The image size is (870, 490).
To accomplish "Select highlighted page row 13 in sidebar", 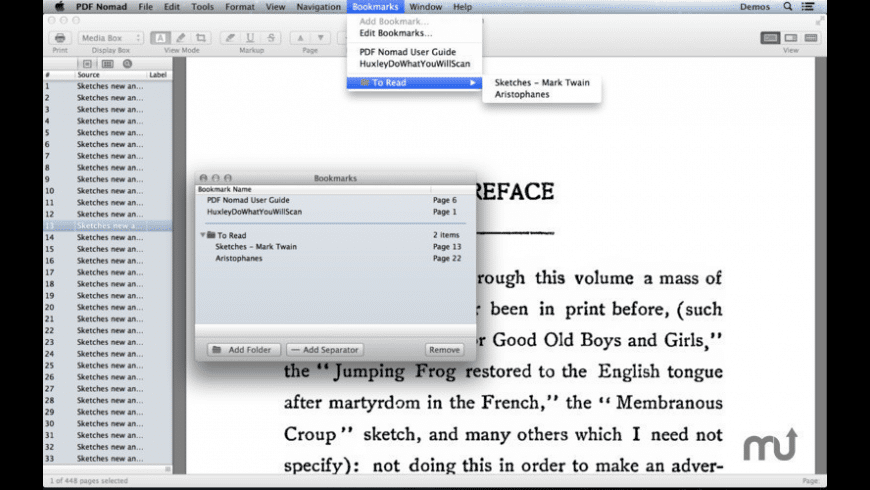I will point(108,225).
